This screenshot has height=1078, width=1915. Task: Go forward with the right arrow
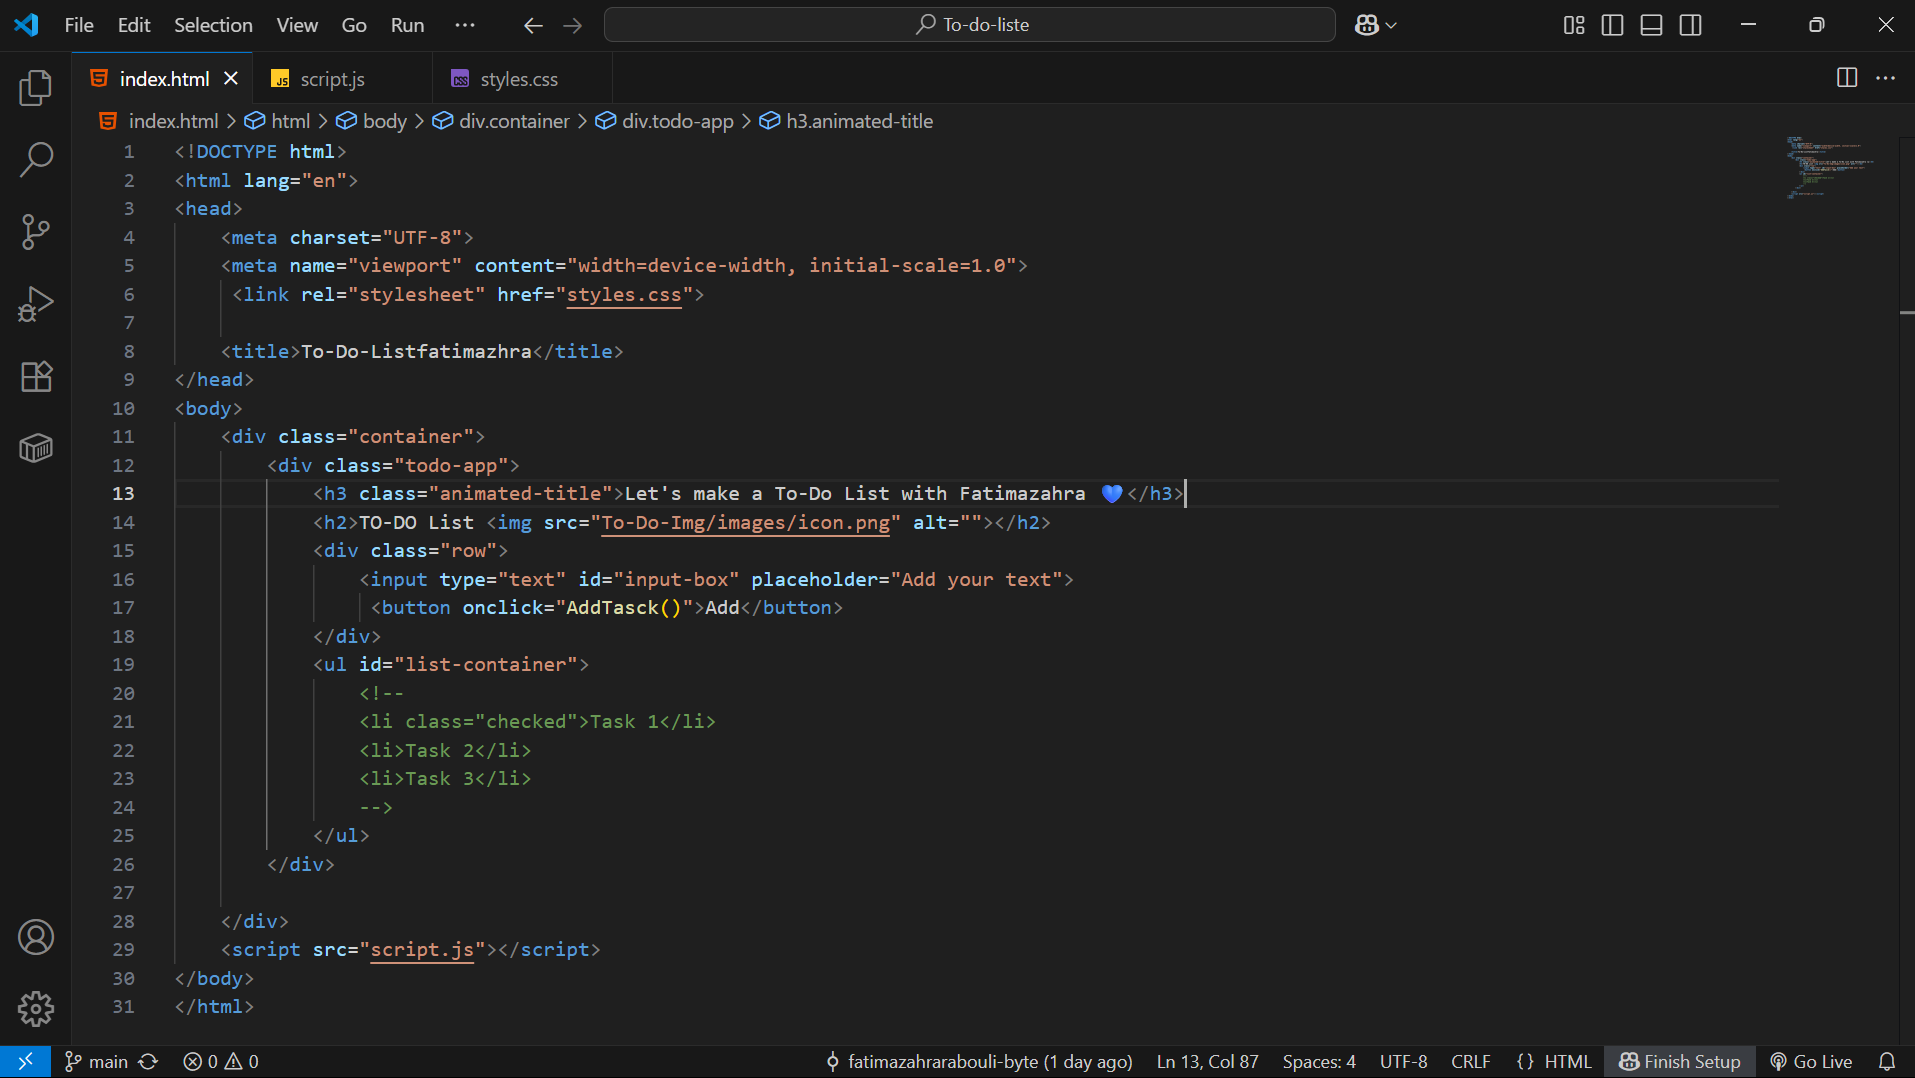[572, 25]
